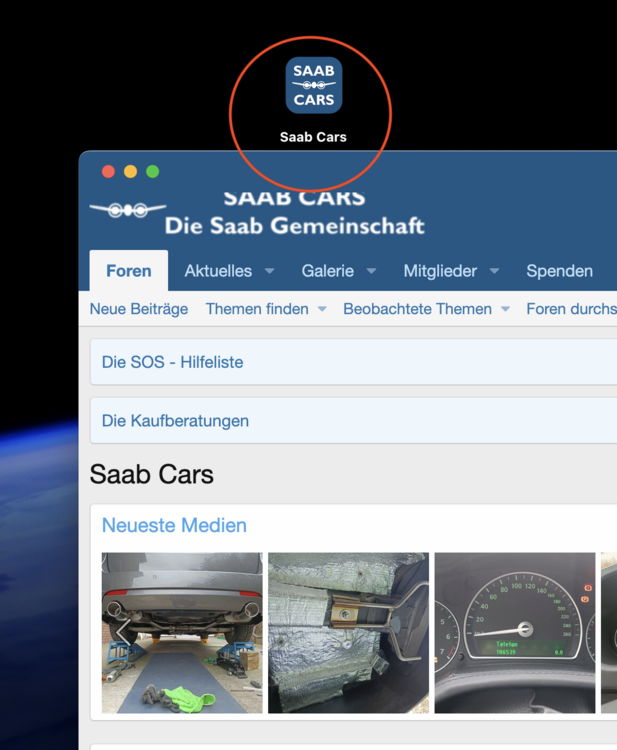The height and width of the screenshot is (750, 617).
Task: Click the Neueste Medien heading link
Action: click(174, 525)
